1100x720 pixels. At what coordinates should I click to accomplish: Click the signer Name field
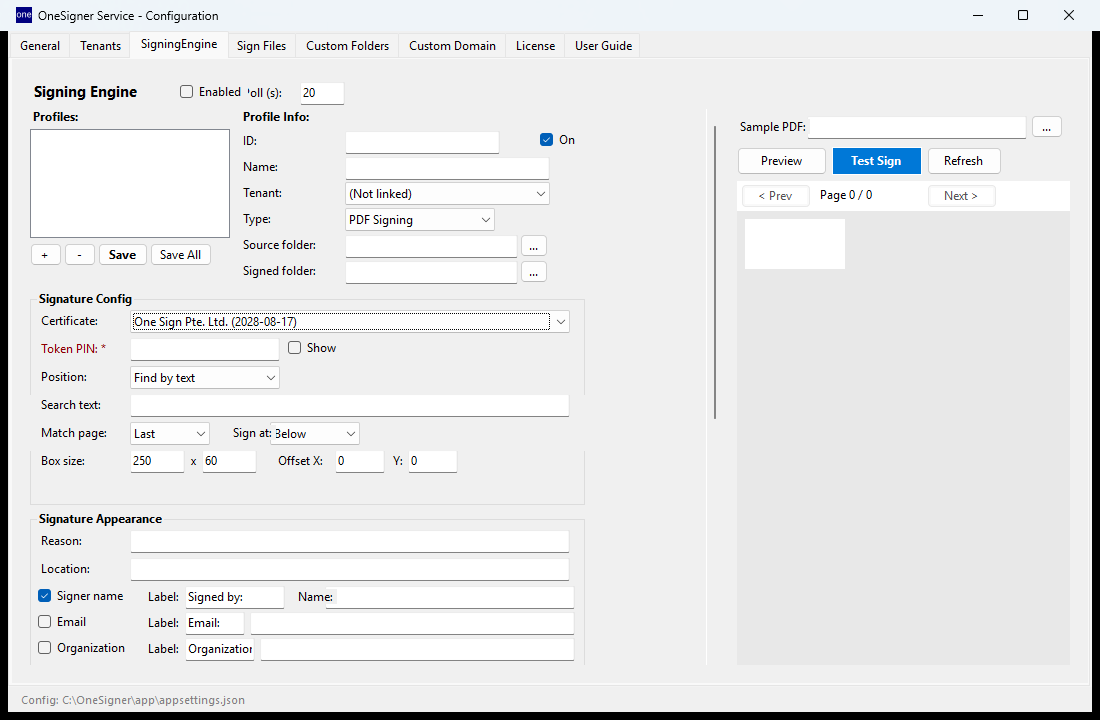pos(450,597)
